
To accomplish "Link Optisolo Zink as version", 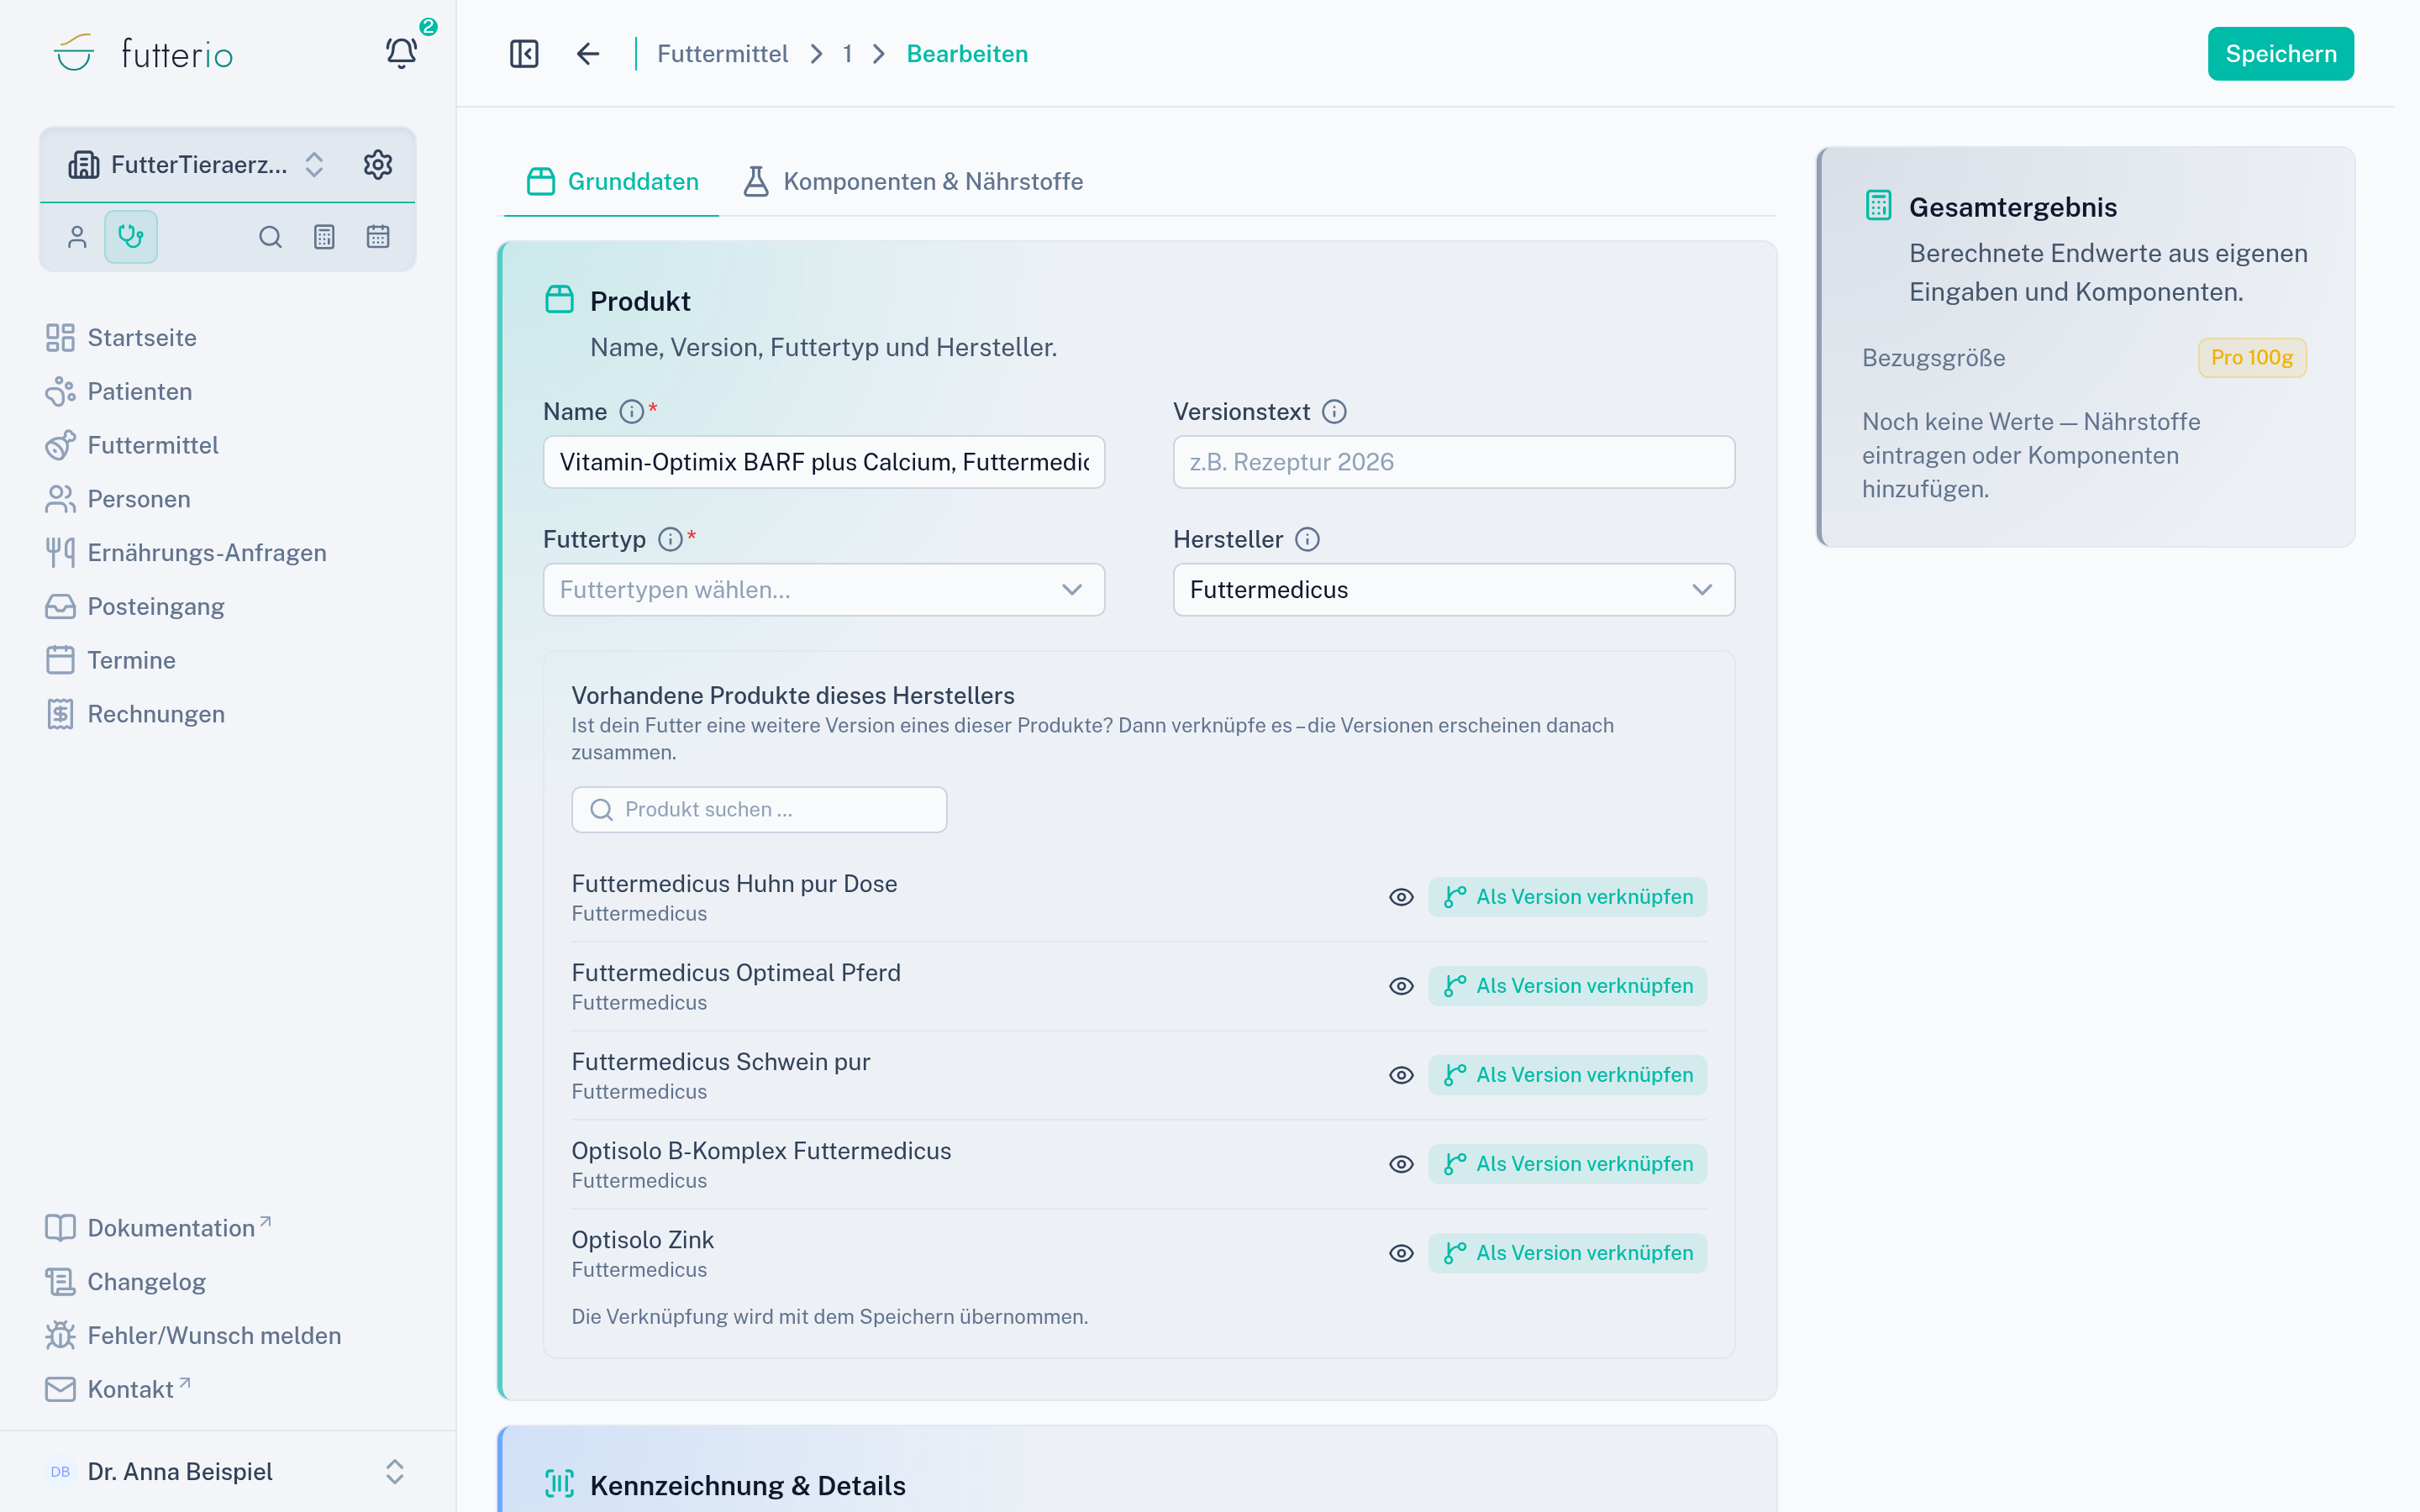I will (x=1567, y=1253).
